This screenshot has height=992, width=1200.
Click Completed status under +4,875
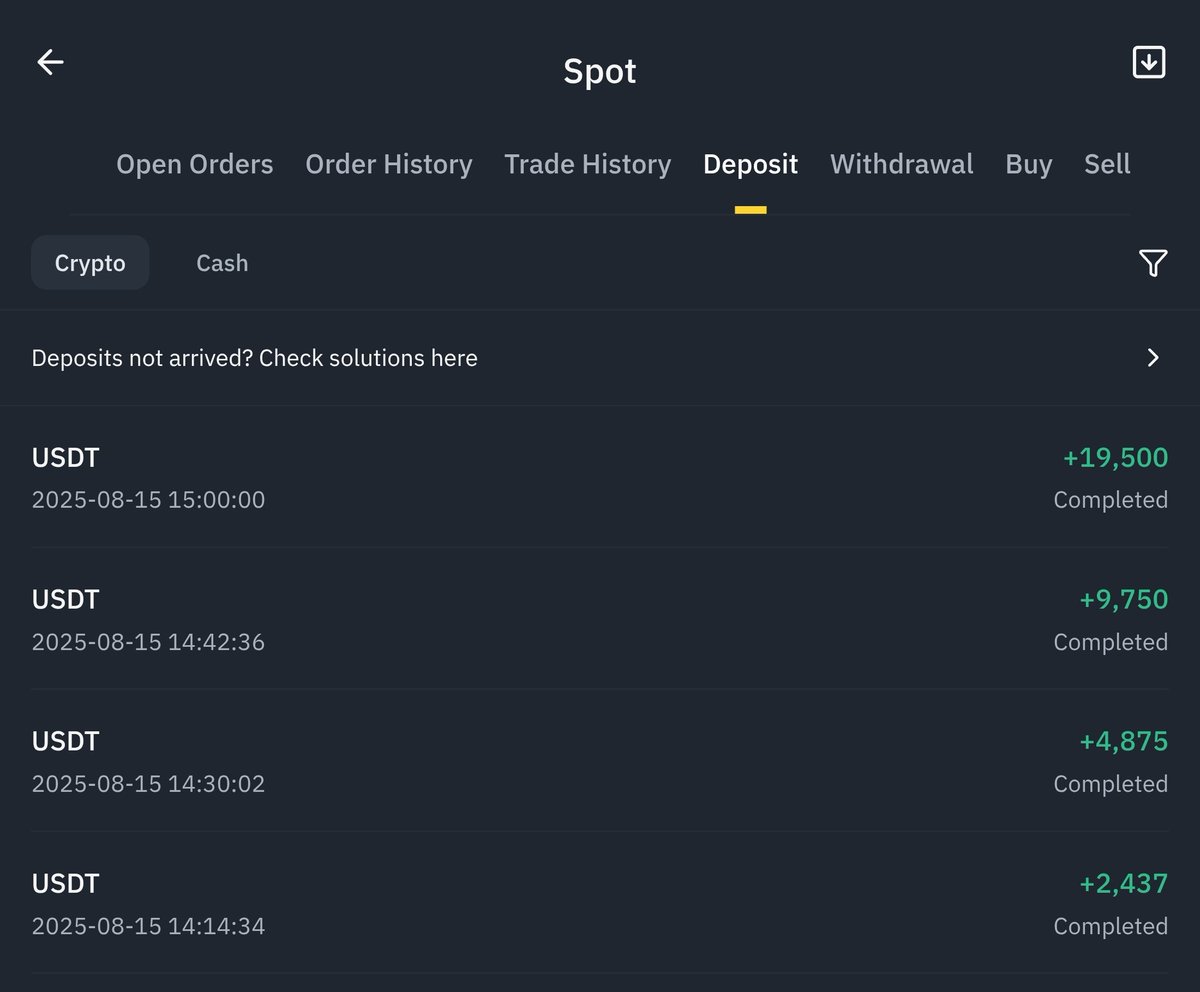[x=1111, y=784]
